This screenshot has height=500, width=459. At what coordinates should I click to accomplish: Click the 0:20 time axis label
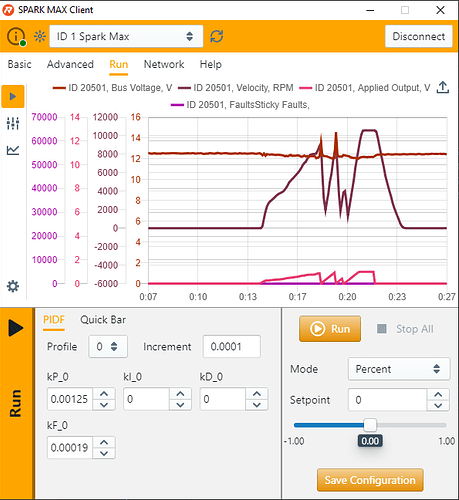pyautogui.click(x=347, y=297)
